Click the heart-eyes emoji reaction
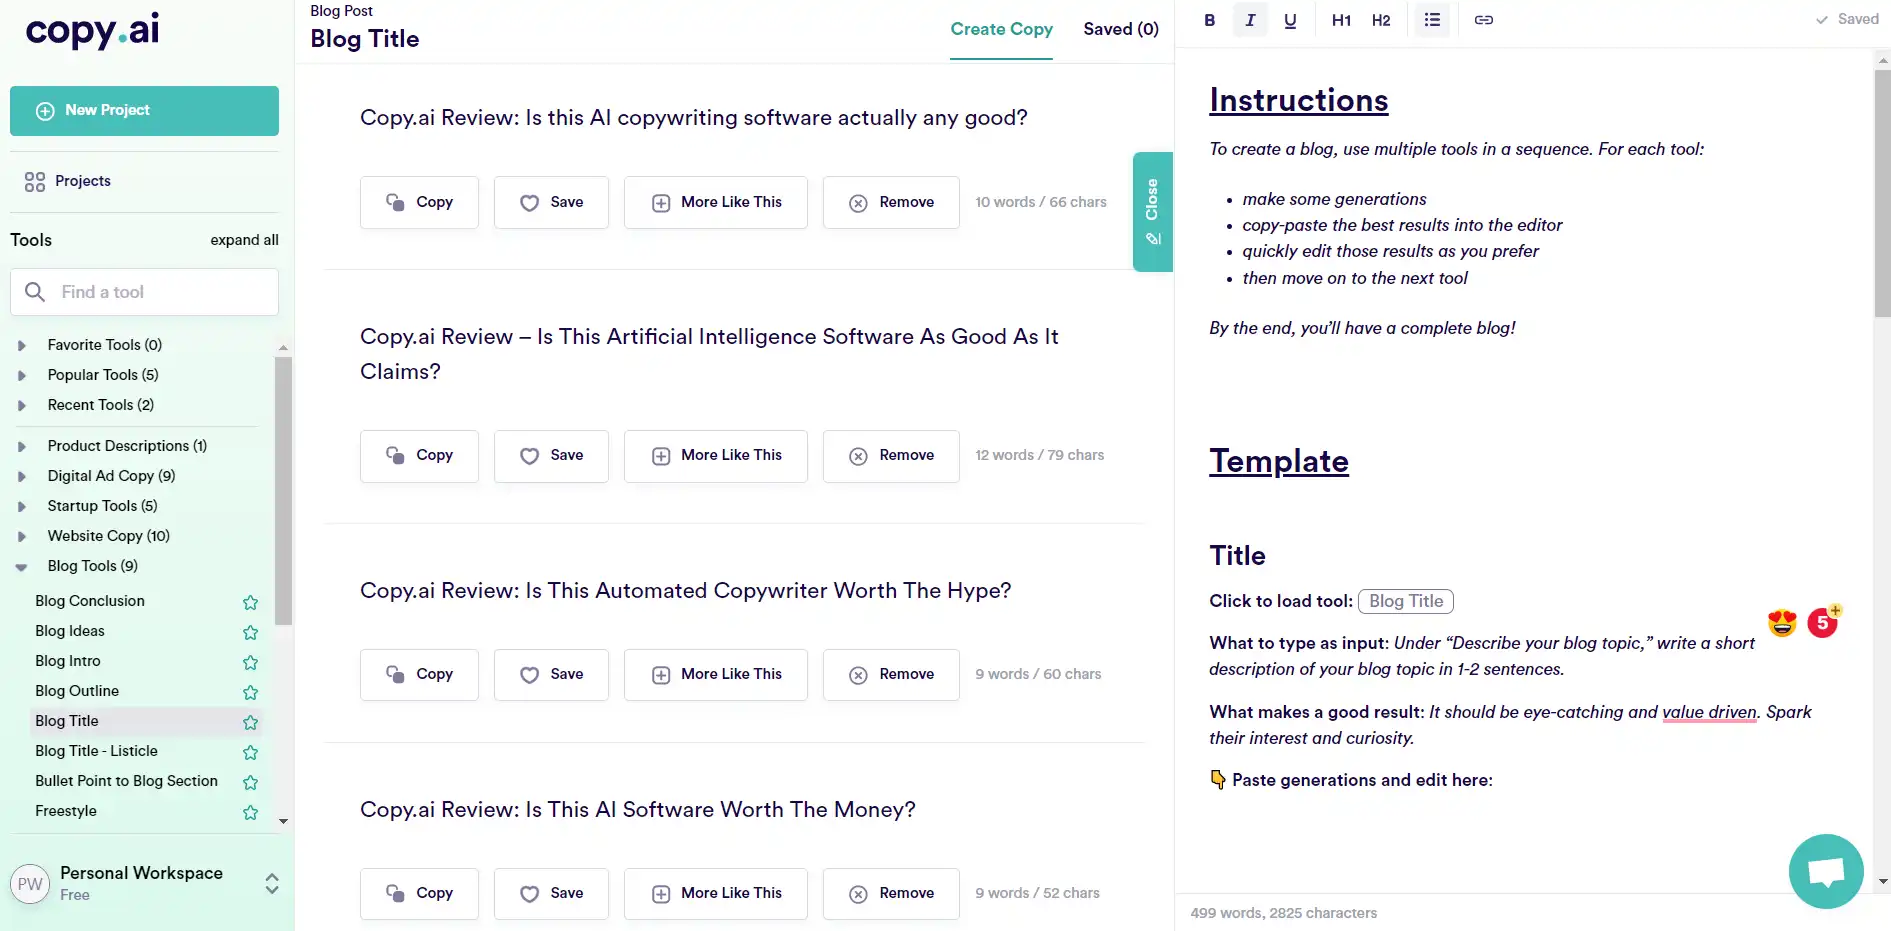This screenshot has width=1891, height=931. 1782,623
